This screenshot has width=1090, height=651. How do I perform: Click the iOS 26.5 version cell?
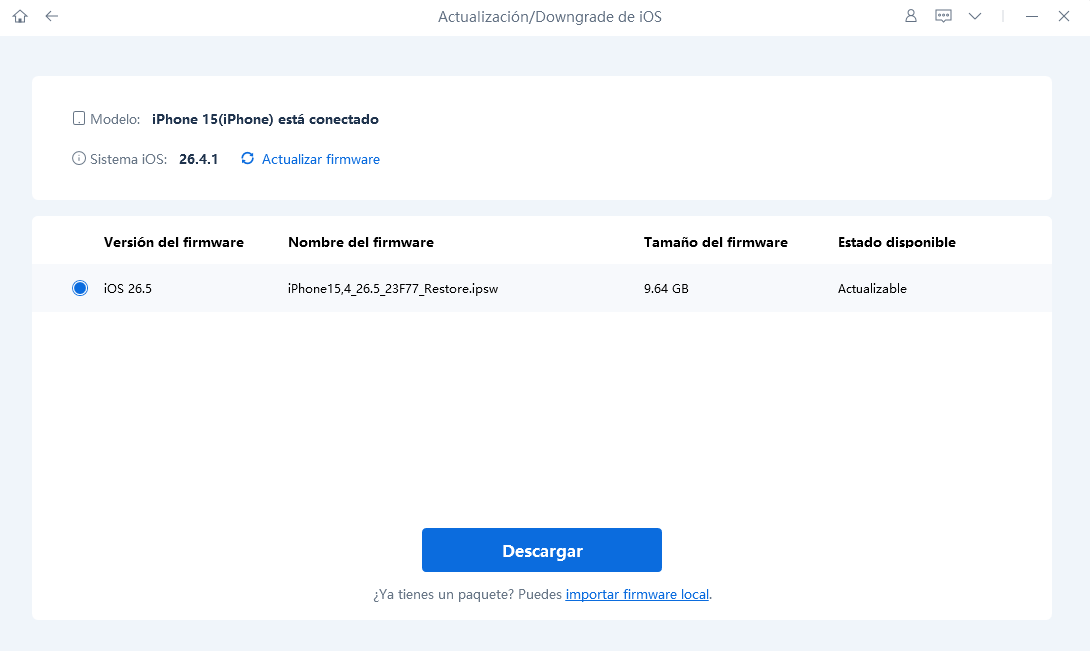point(128,289)
